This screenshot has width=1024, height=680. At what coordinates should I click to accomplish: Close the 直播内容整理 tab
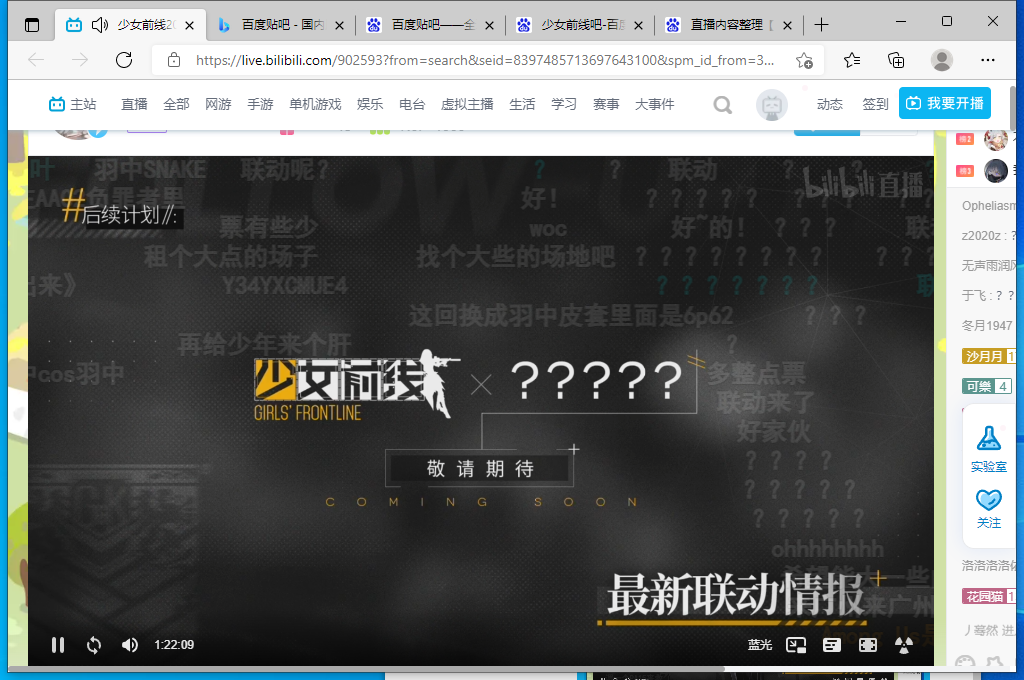point(788,25)
